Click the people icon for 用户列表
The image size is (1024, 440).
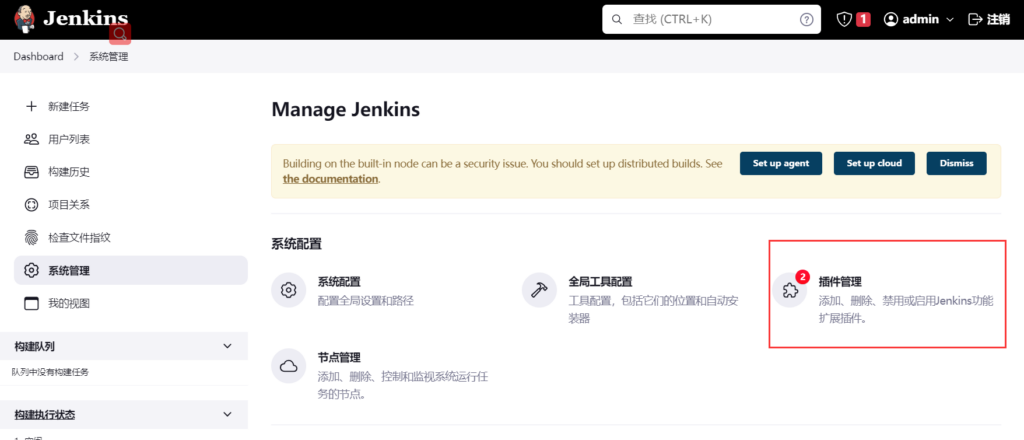point(31,139)
